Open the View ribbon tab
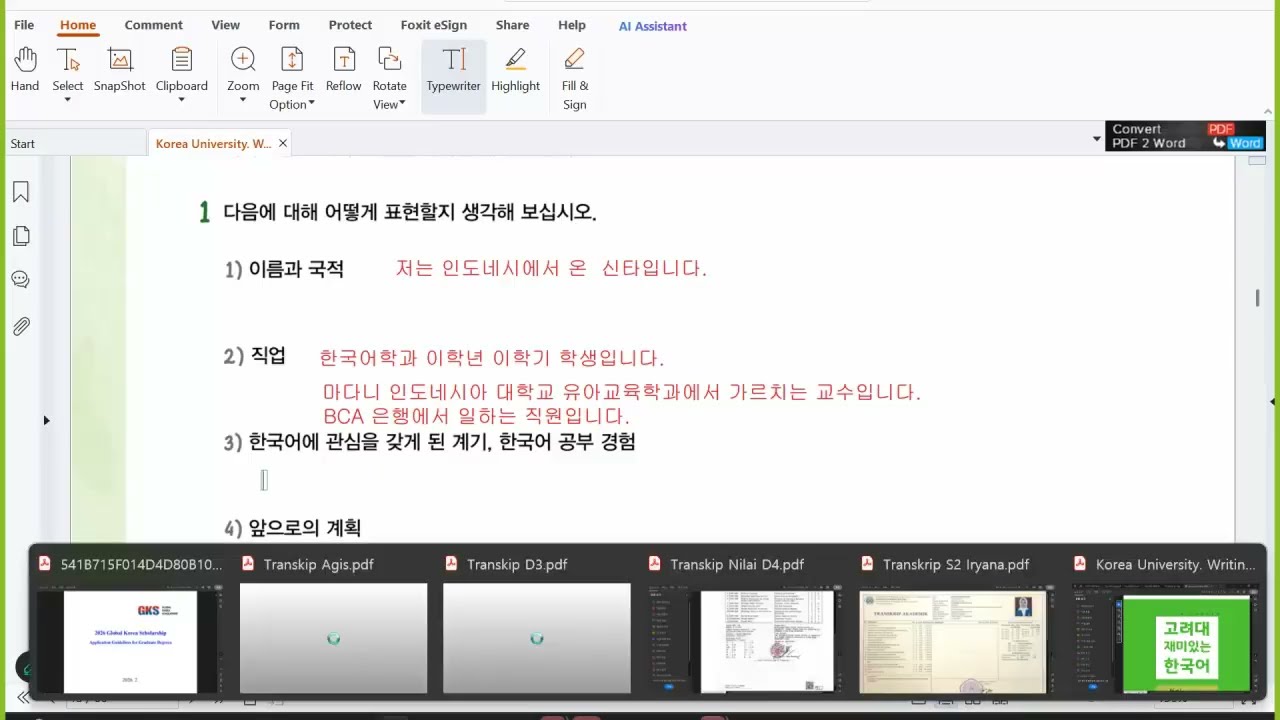The width and height of the screenshot is (1280, 720). [225, 25]
